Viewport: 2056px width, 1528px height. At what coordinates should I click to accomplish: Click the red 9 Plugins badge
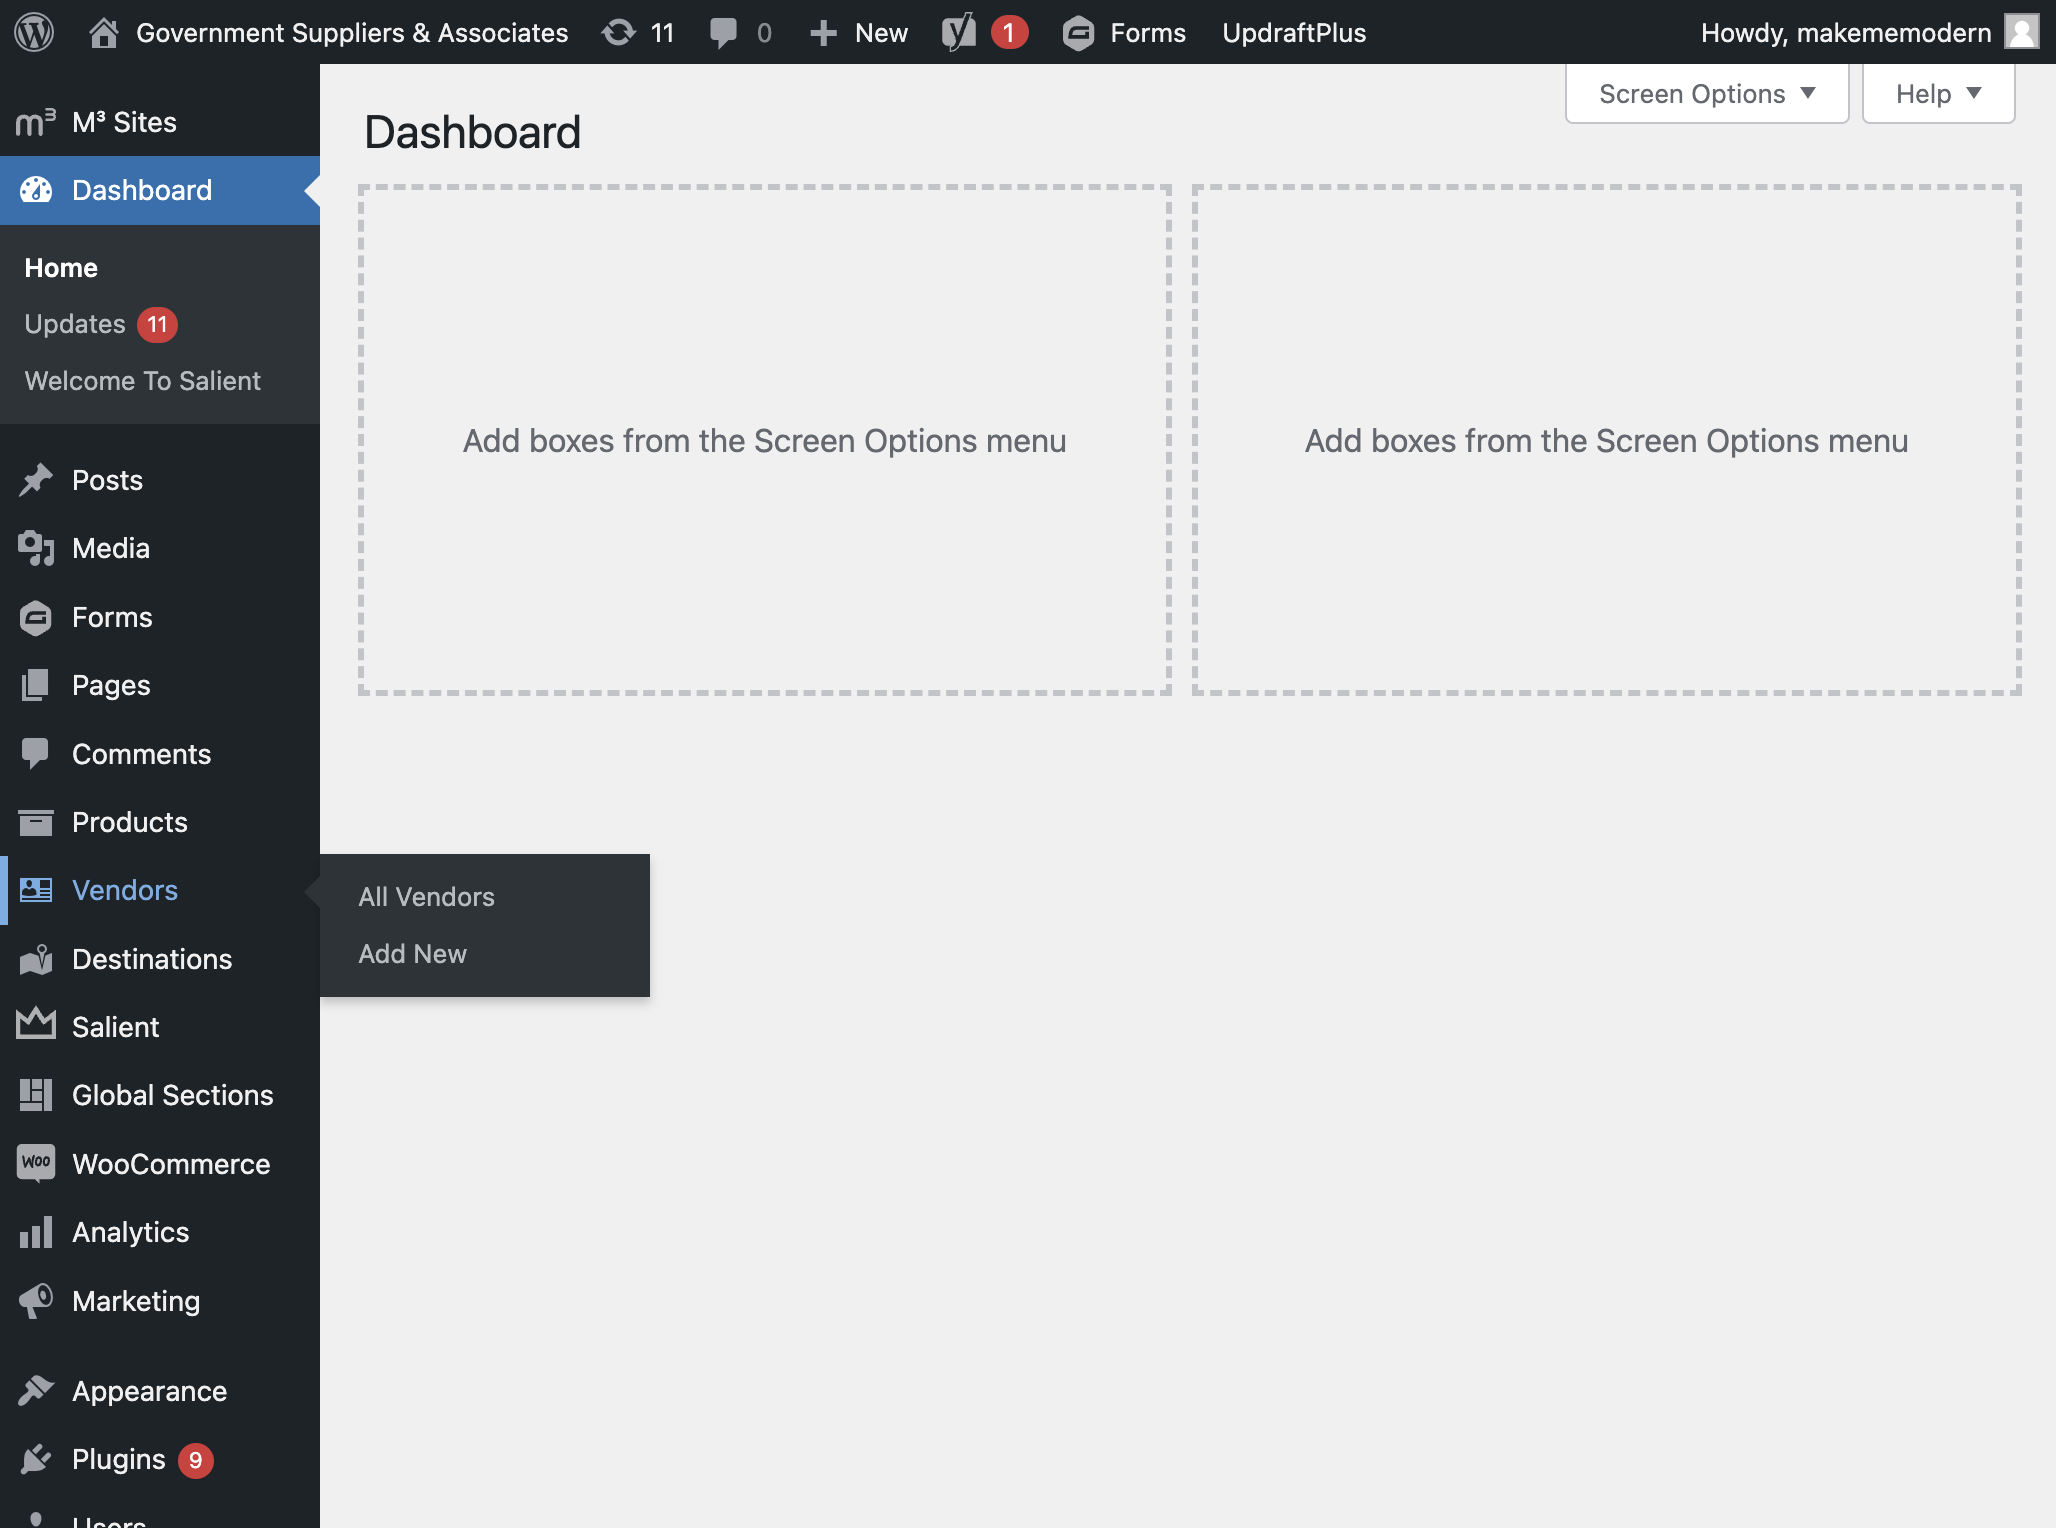[196, 1460]
